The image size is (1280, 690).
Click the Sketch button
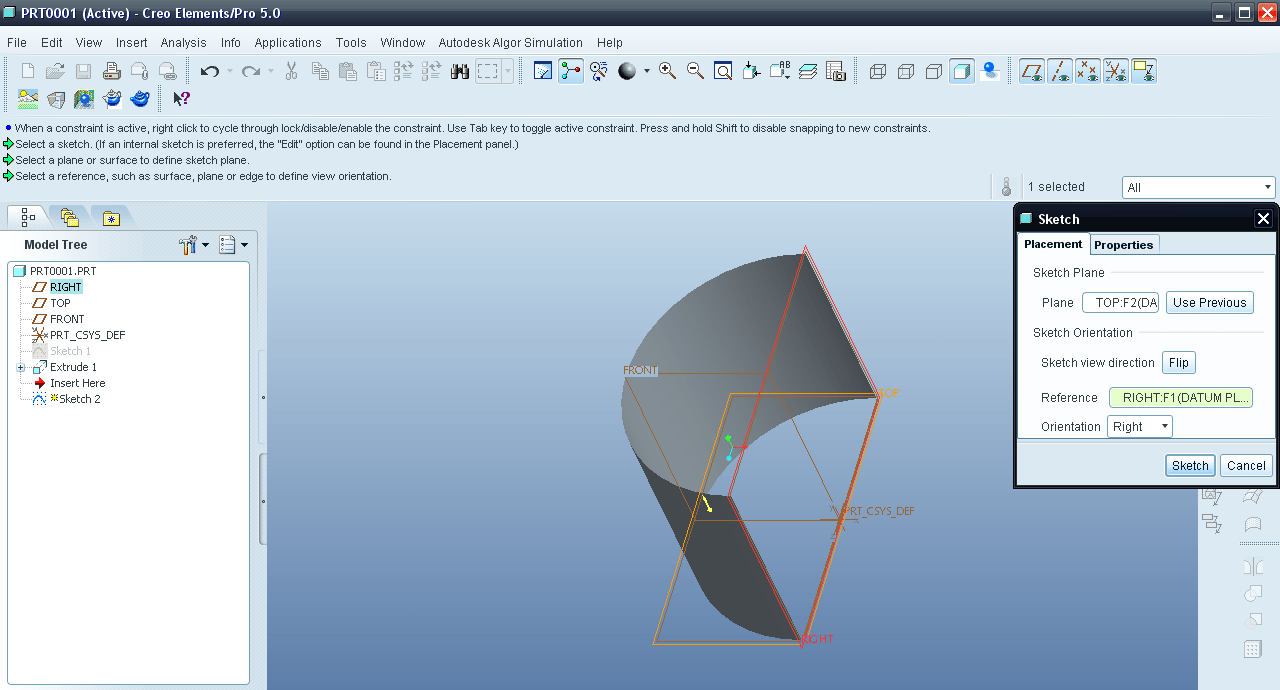[1190, 465]
